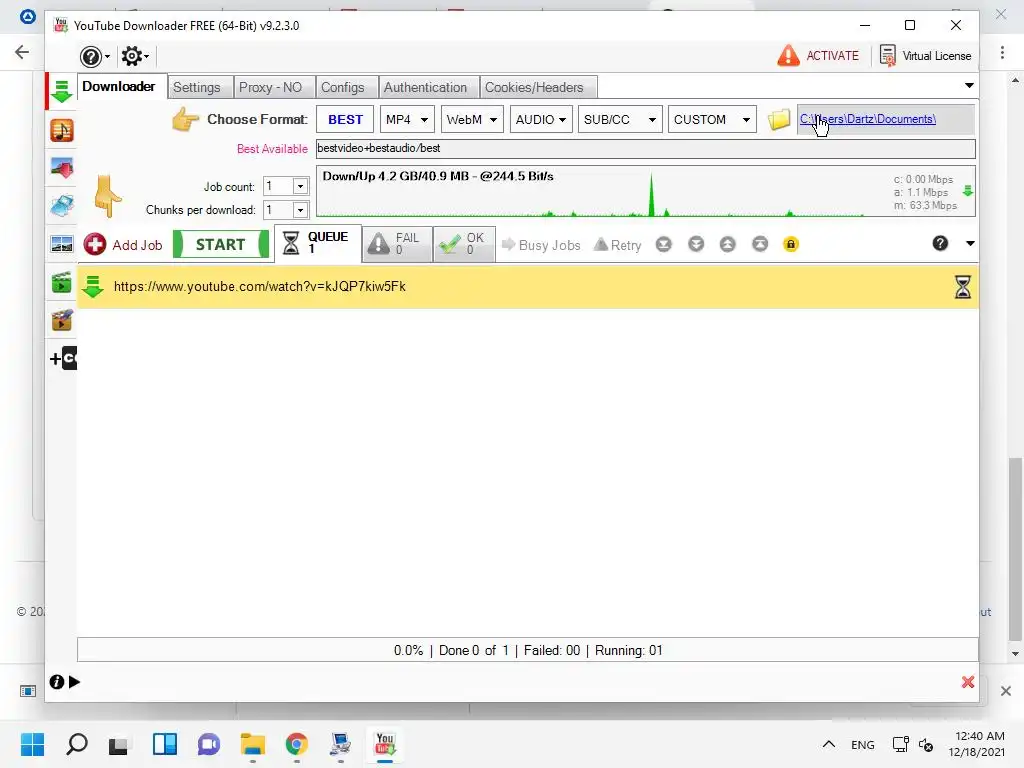Click the play arrow at bottom left
Image resolution: width=1024 pixels, height=768 pixels.
point(74,682)
